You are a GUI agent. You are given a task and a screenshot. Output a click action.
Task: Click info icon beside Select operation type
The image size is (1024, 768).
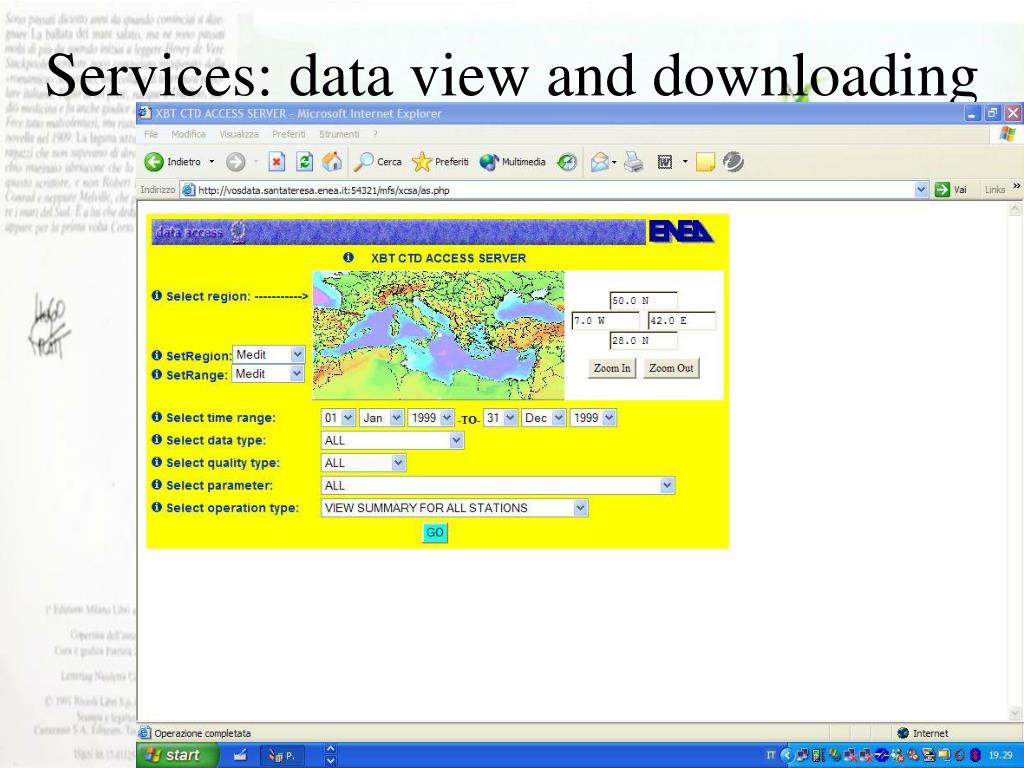click(157, 507)
